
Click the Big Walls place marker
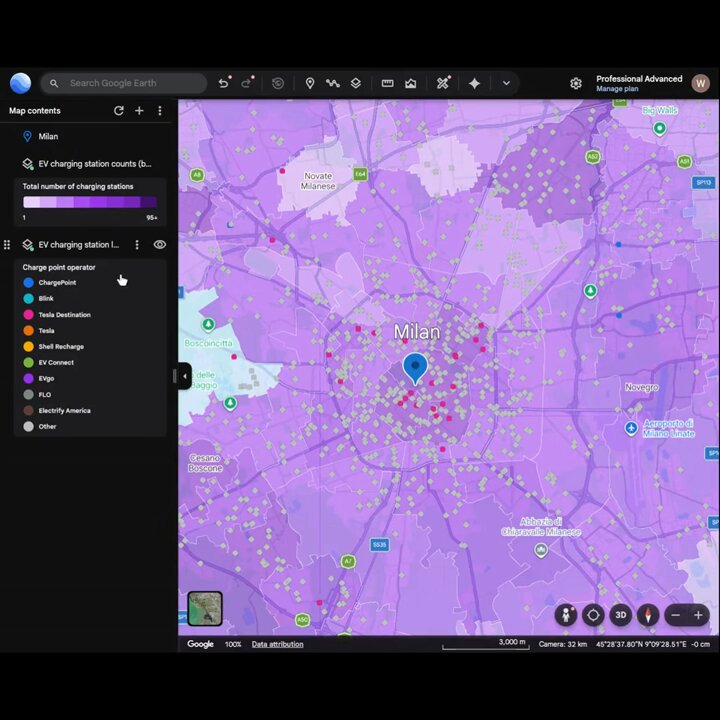pyautogui.click(x=659, y=129)
